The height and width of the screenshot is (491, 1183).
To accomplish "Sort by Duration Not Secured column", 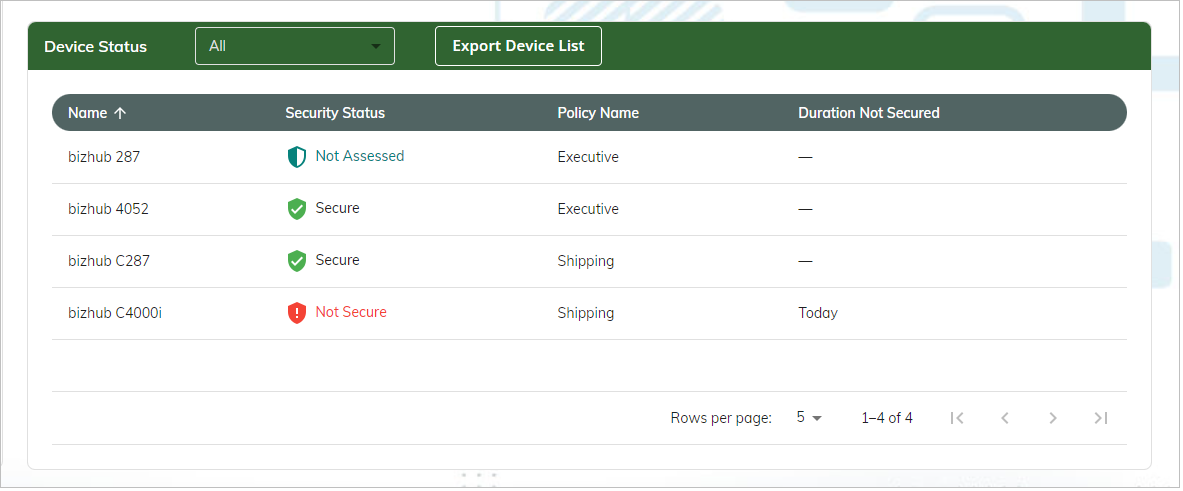I will [x=868, y=113].
